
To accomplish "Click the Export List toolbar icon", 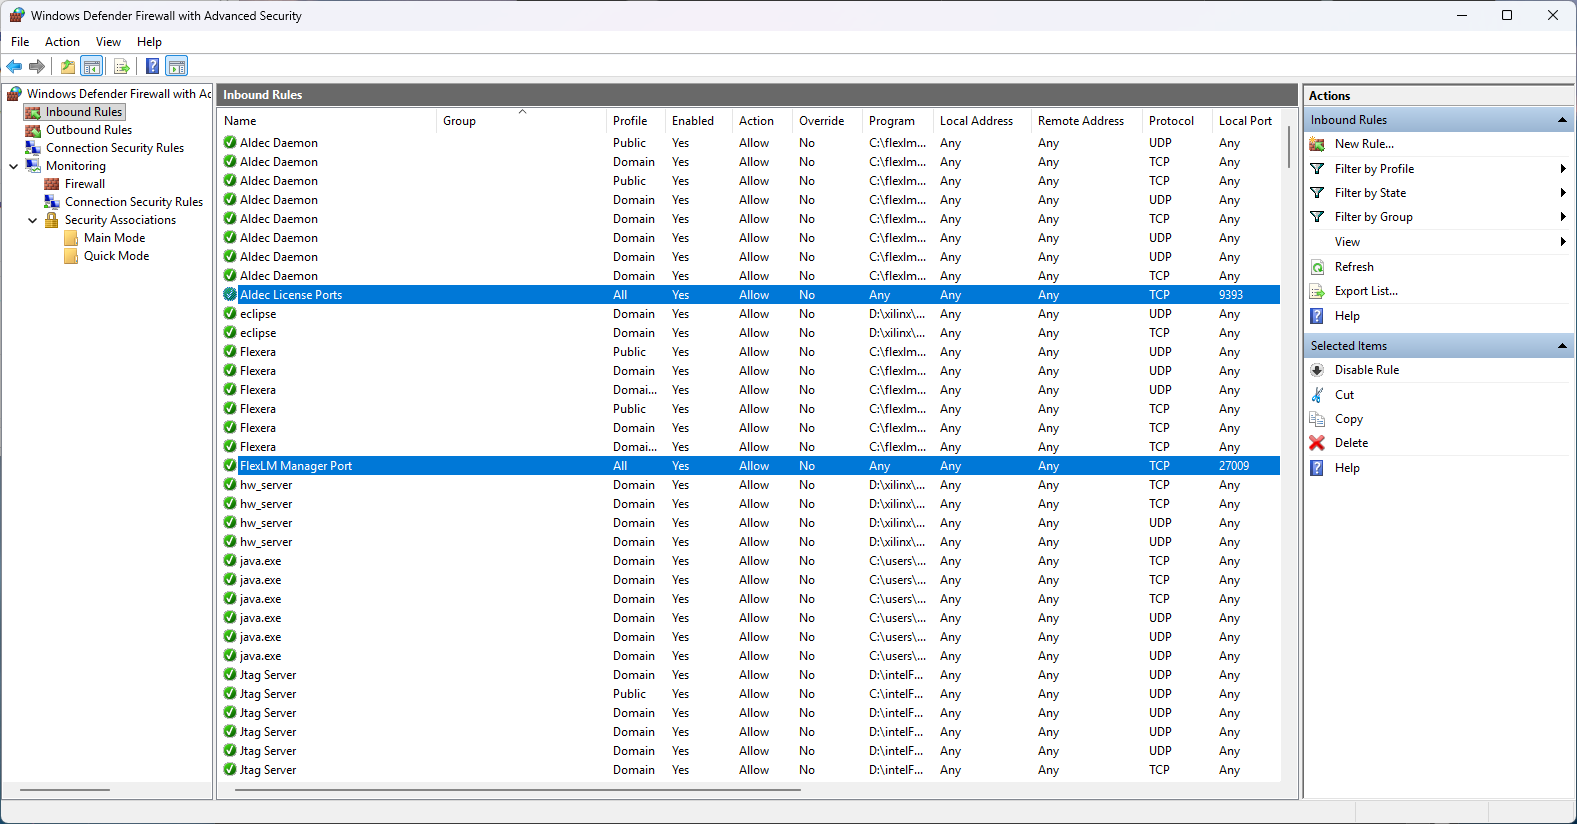I will (x=122, y=67).
